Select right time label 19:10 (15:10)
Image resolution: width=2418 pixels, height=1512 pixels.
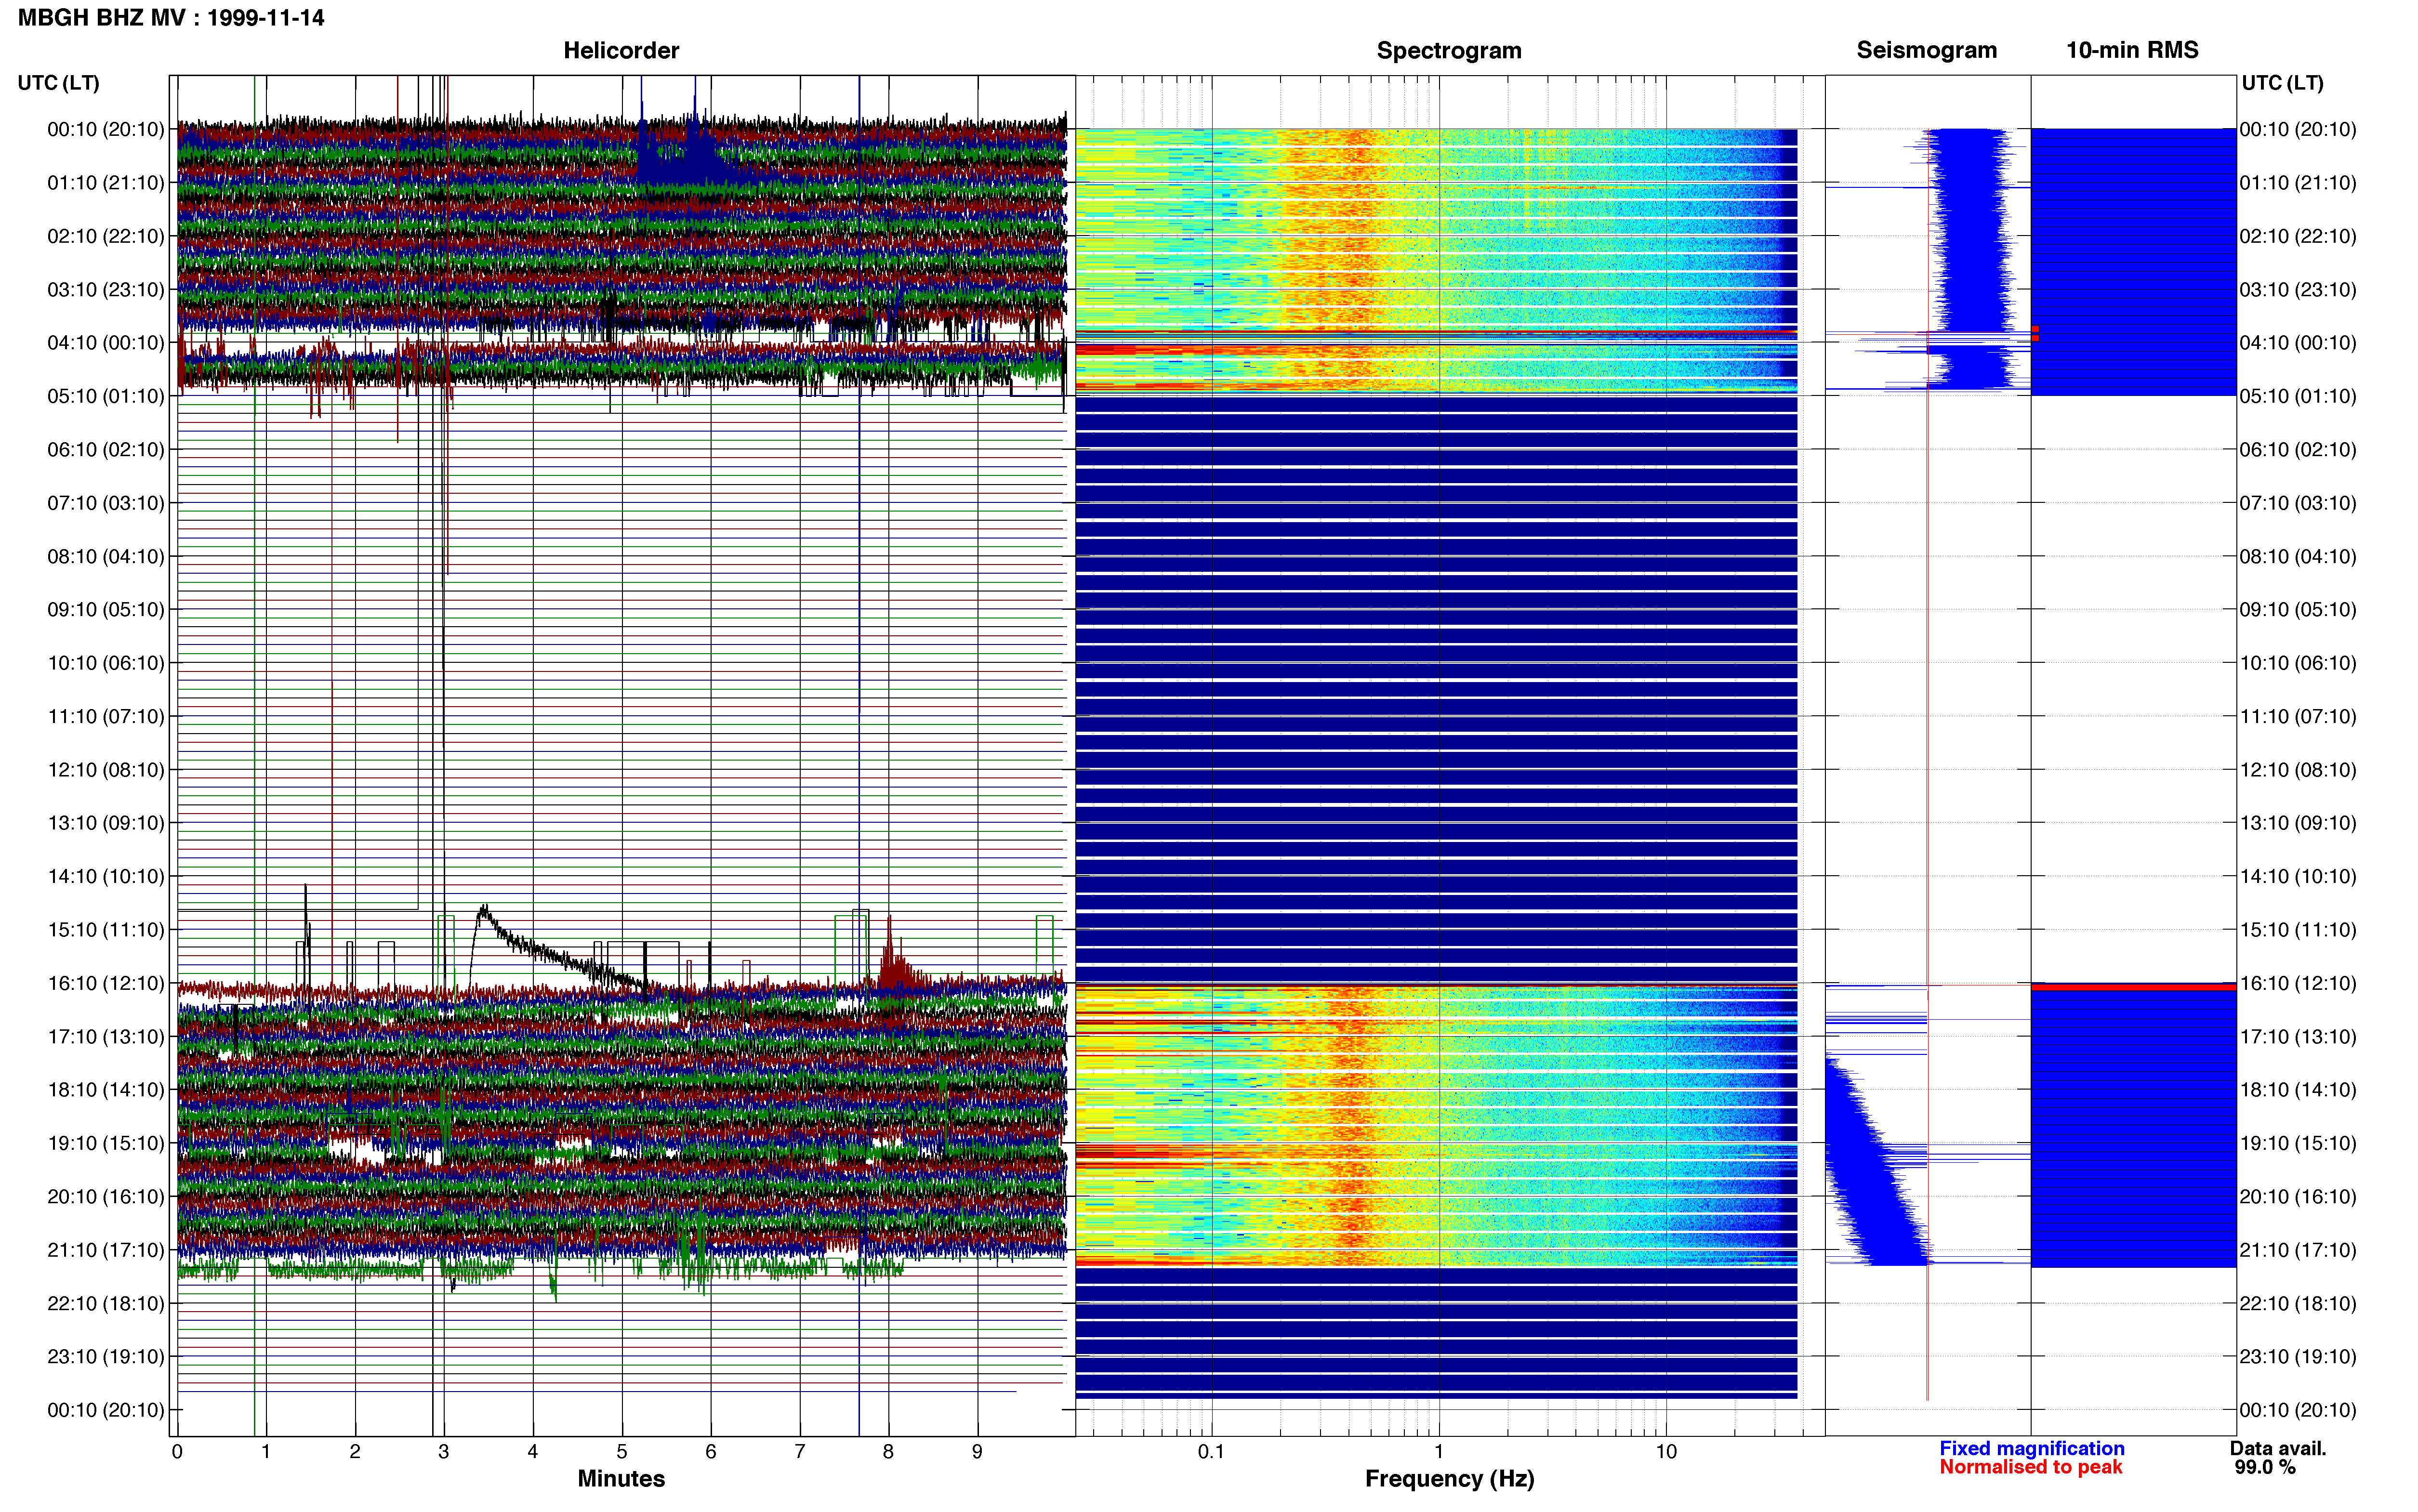2298,1143
